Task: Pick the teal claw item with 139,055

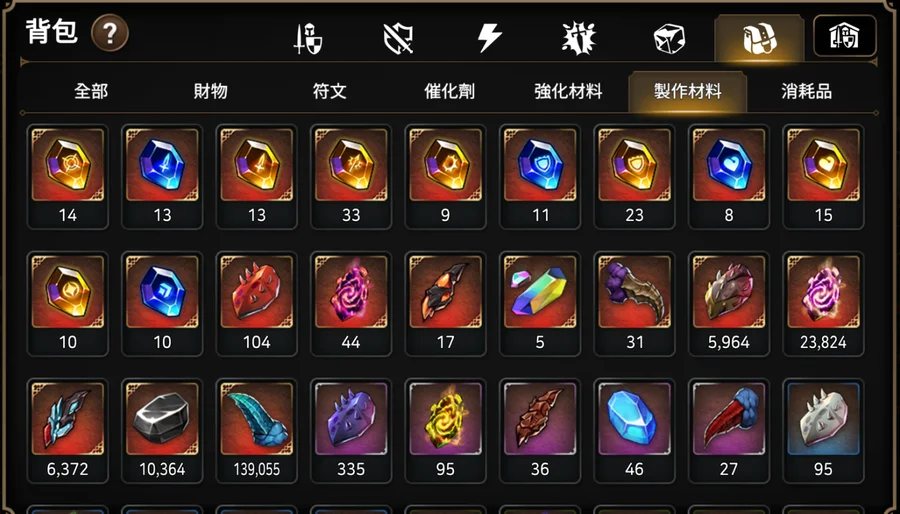Action: tap(257, 431)
